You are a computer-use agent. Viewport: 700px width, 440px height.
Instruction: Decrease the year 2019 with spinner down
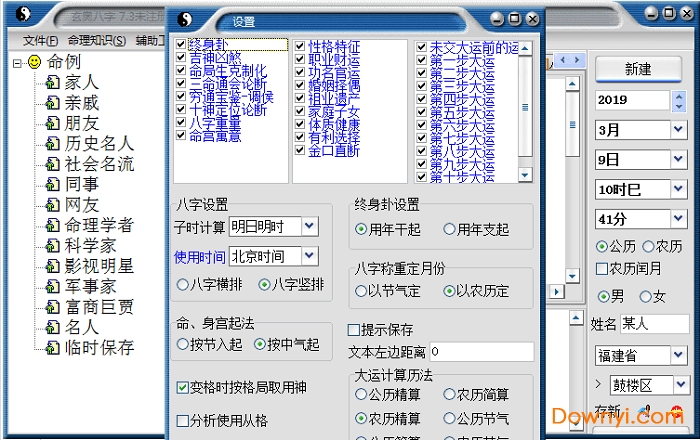[679, 106]
